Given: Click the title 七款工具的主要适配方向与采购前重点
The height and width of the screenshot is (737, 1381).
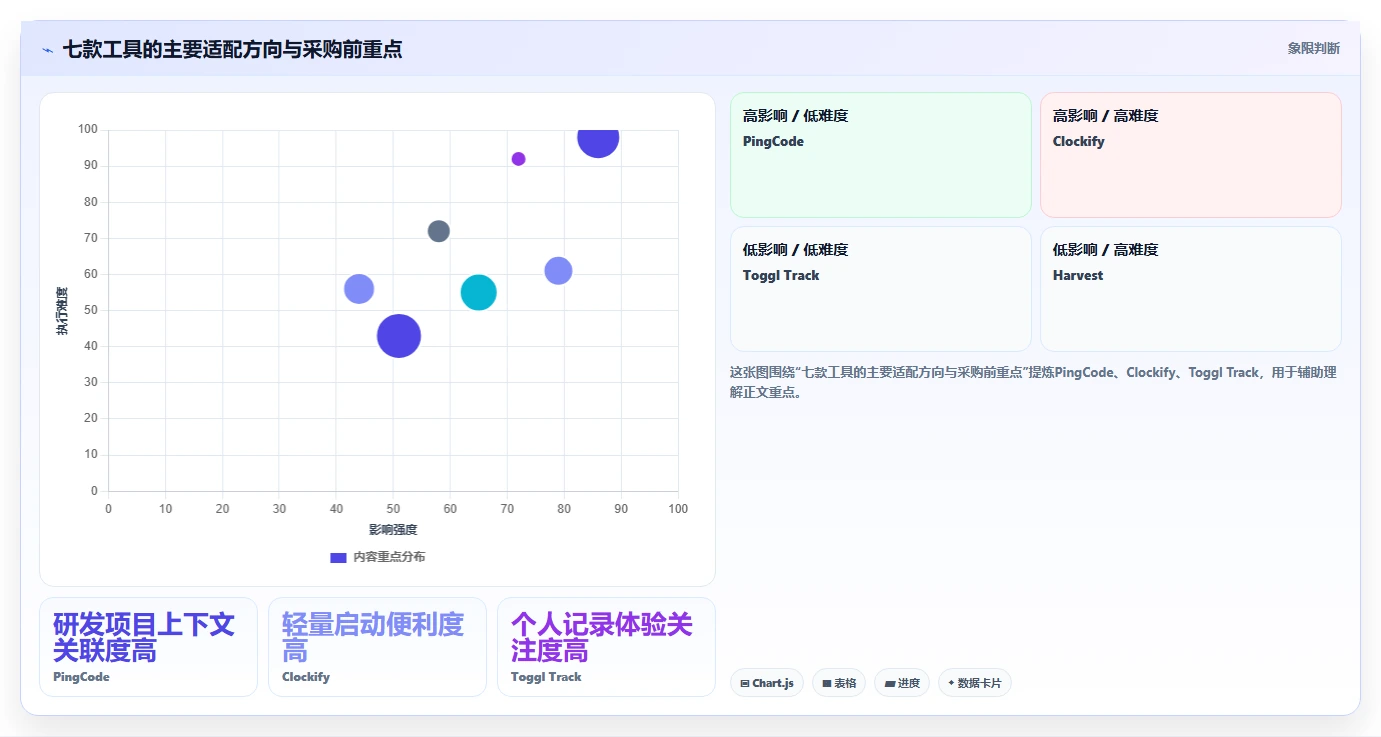Looking at the screenshot, I should [232, 49].
